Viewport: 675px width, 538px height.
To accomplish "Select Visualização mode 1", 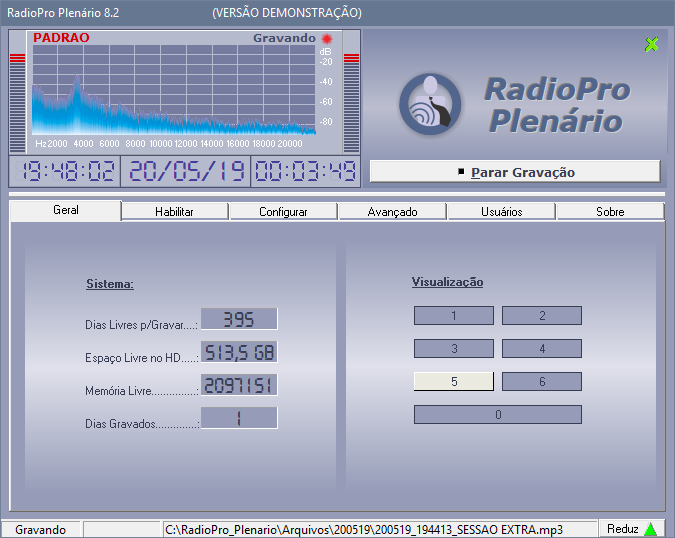I will (454, 316).
